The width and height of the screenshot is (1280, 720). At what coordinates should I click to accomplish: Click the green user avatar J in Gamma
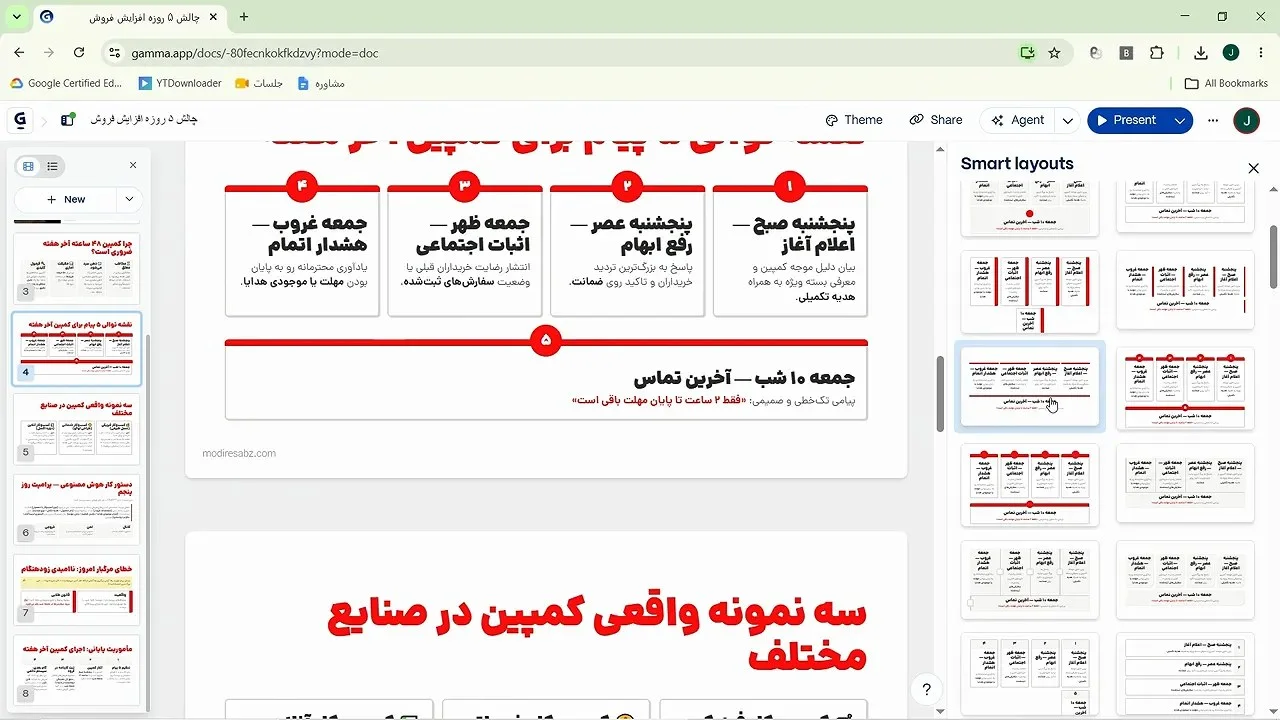1247,120
